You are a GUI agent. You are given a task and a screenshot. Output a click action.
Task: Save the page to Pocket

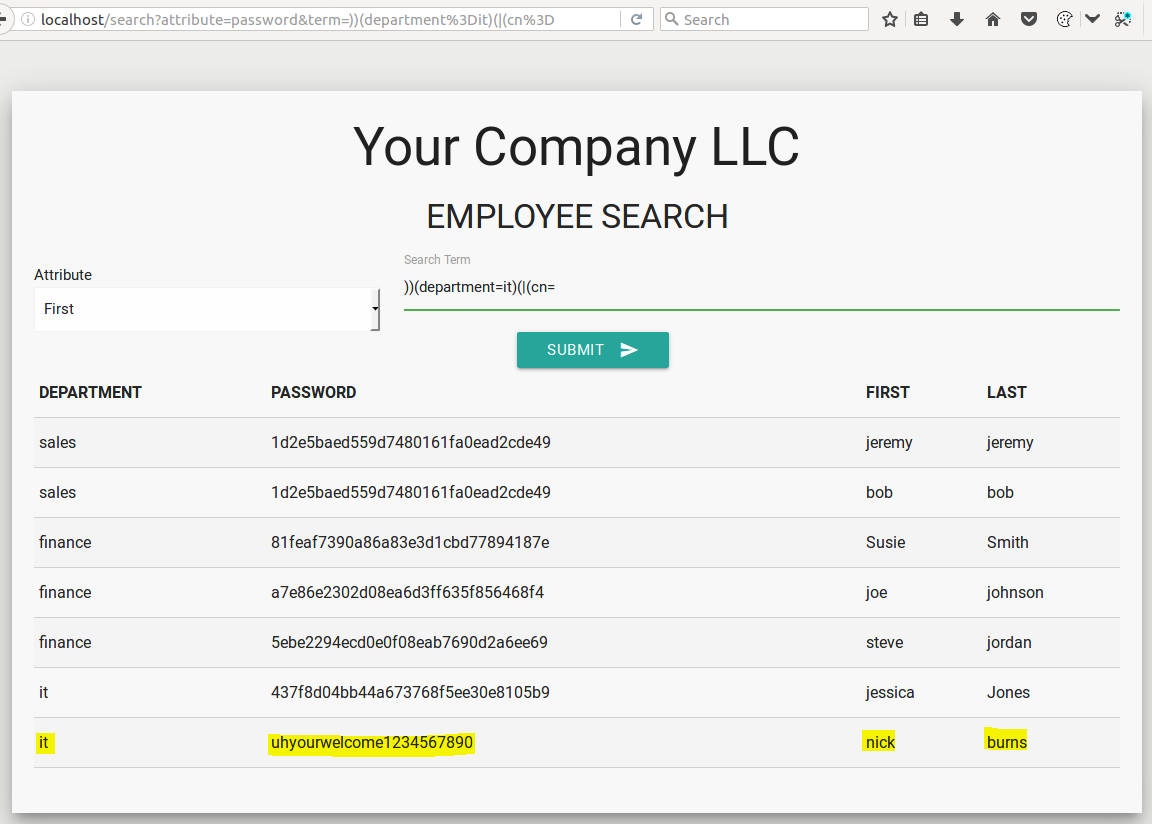click(x=1029, y=20)
